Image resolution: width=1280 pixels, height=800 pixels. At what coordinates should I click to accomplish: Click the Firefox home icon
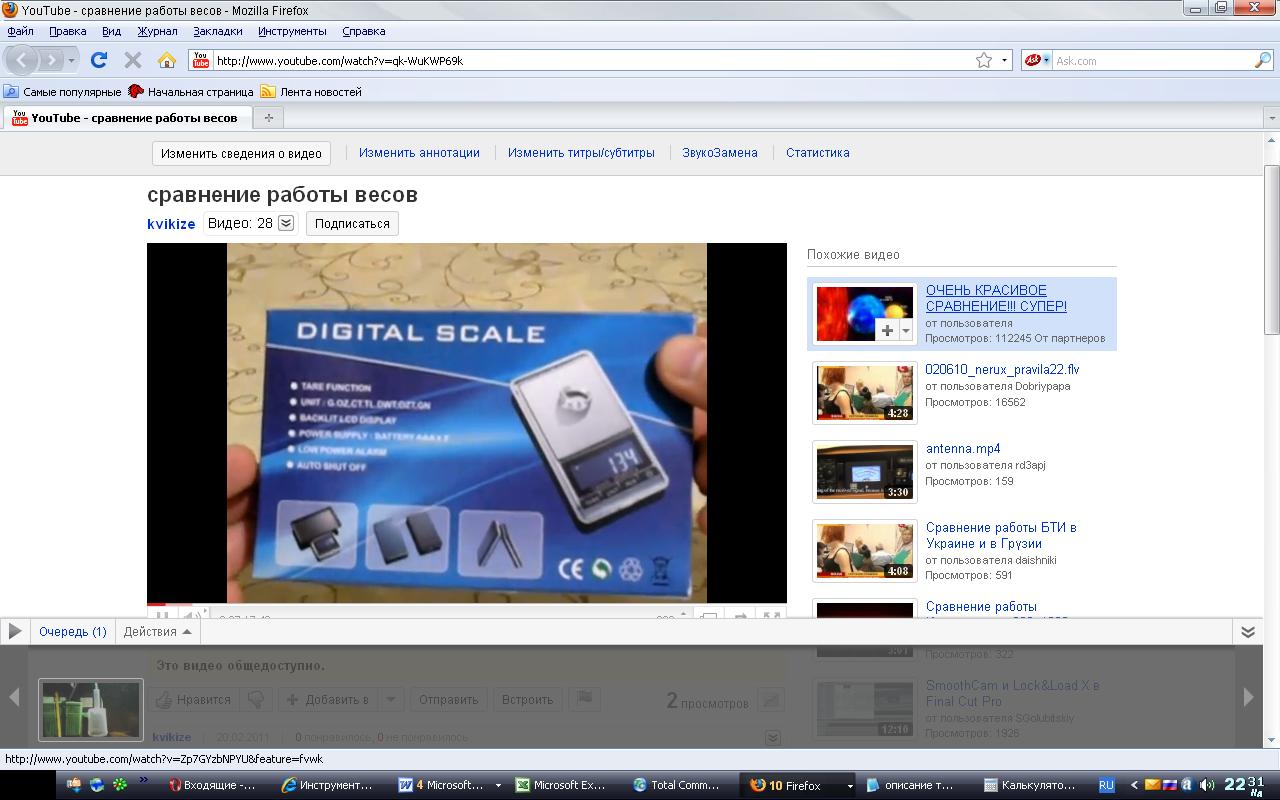coord(167,60)
